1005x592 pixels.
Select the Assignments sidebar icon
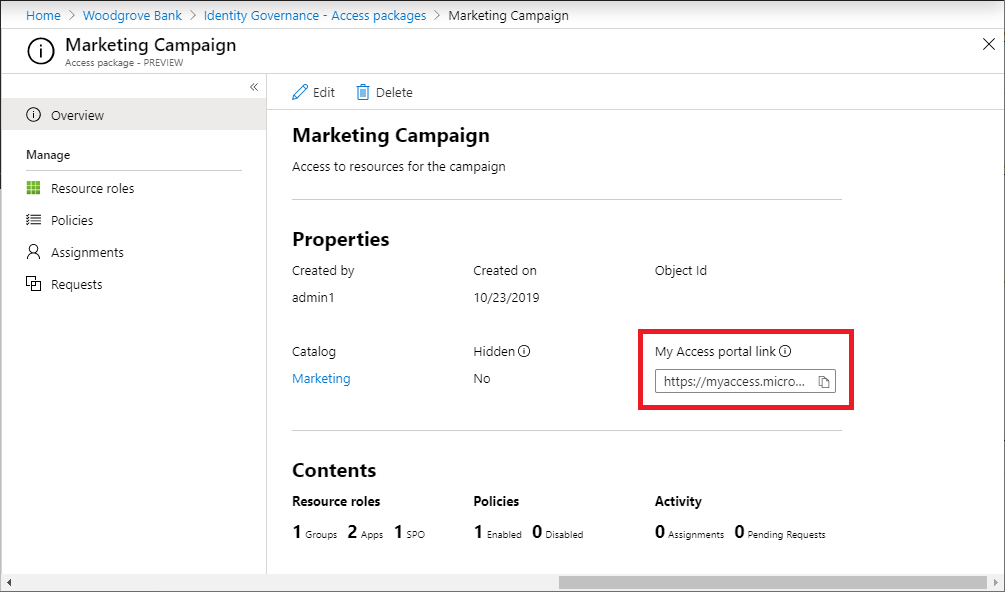(32, 251)
